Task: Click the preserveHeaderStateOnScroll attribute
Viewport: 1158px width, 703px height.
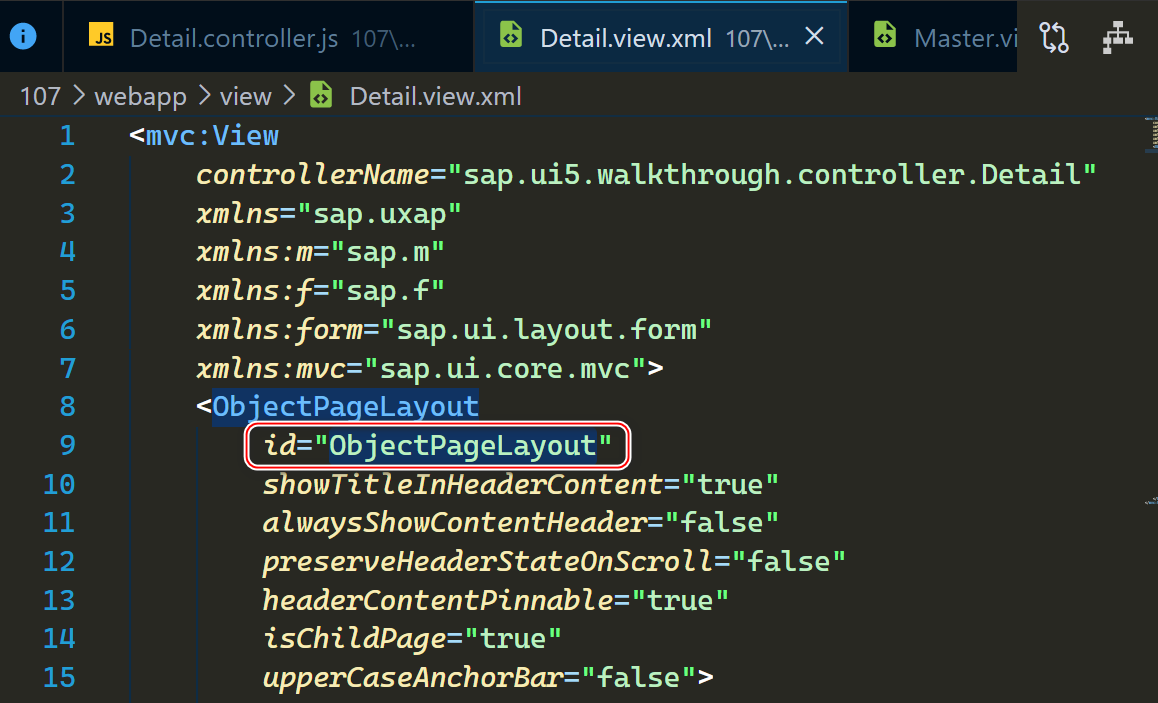Action: coord(488,562)
